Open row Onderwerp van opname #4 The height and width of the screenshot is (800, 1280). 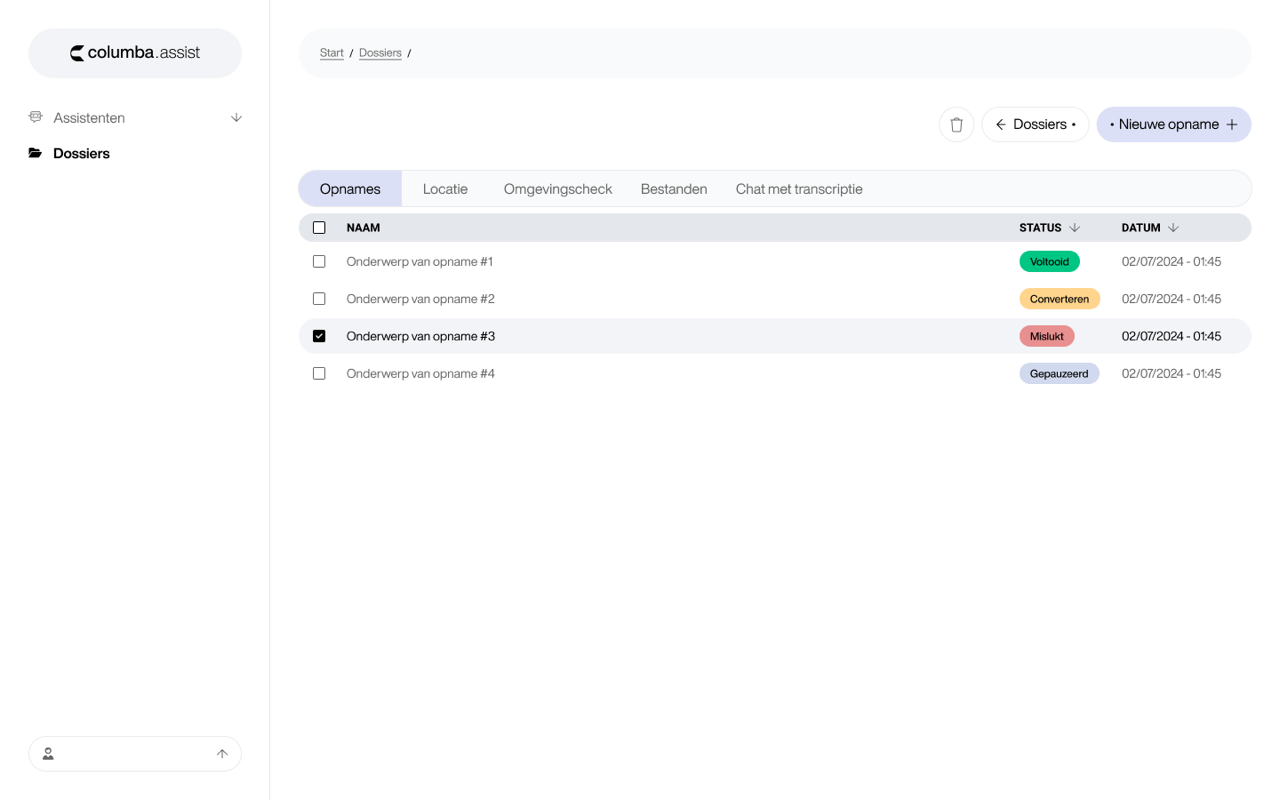(421, 374)
